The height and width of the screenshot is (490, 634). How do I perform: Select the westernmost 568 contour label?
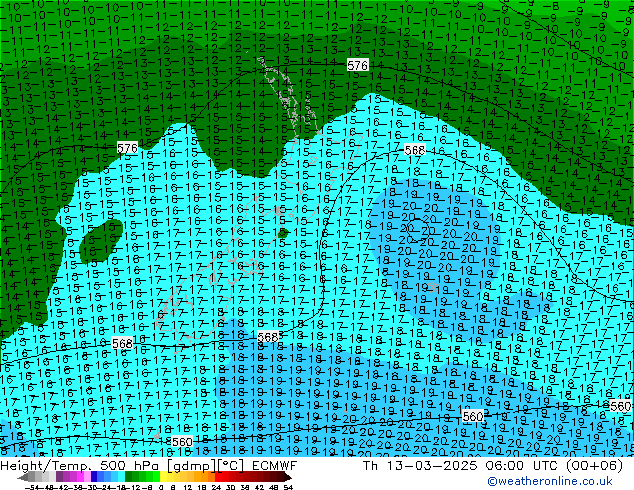tap(122, 344)
